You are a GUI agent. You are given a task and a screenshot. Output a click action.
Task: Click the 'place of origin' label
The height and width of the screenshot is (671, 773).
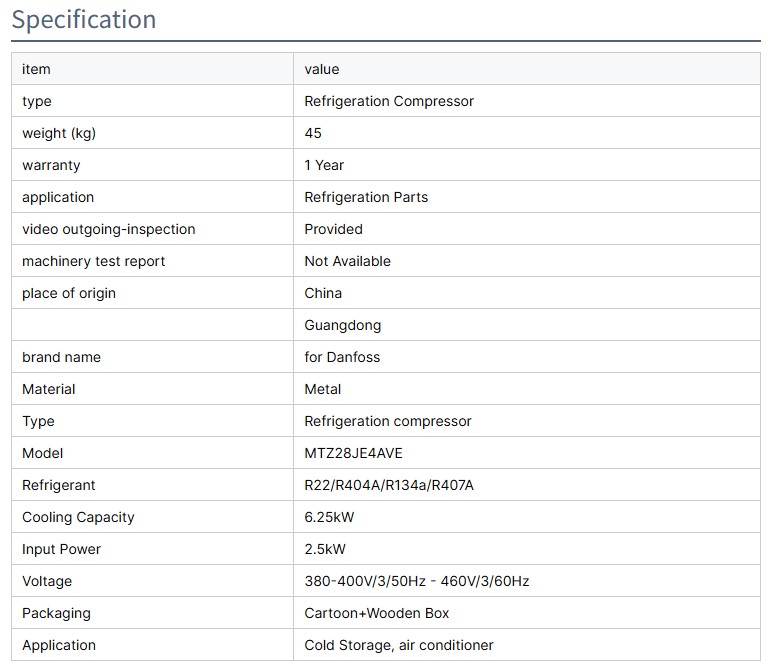(x=69, y=293)
